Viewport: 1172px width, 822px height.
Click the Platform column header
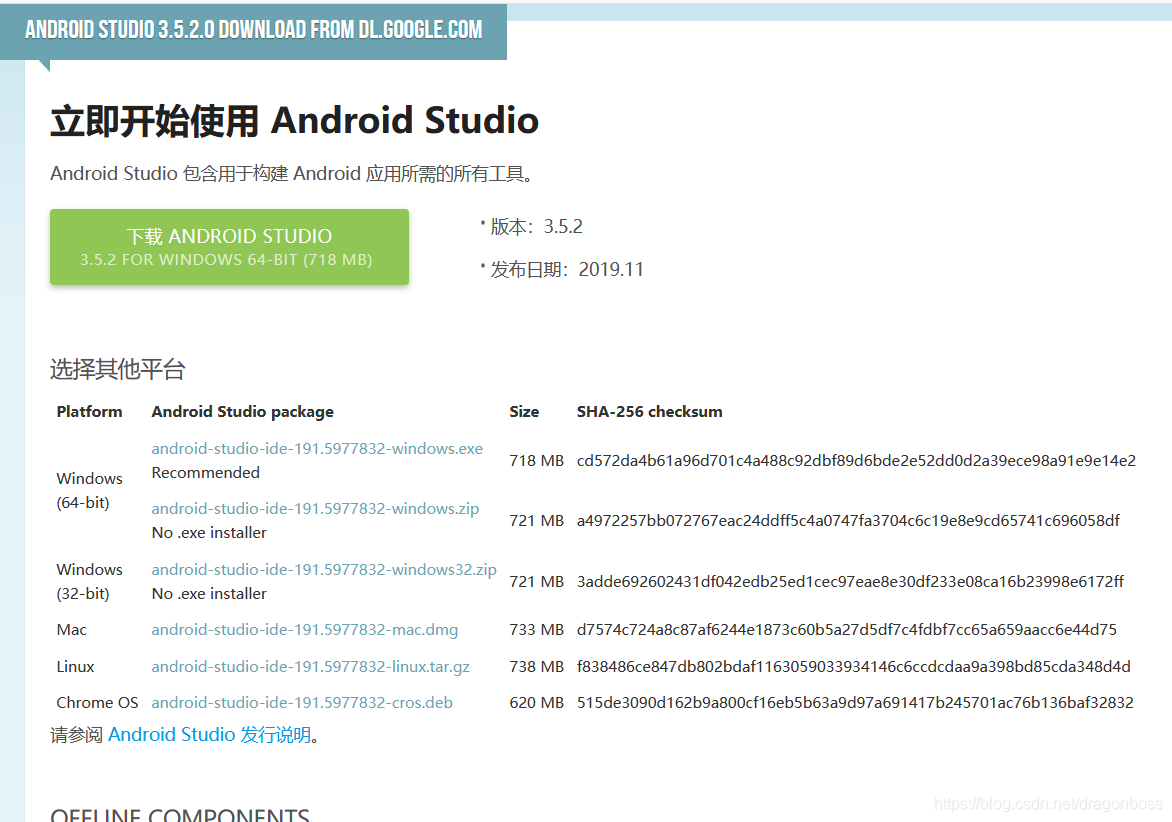point(89,411)
